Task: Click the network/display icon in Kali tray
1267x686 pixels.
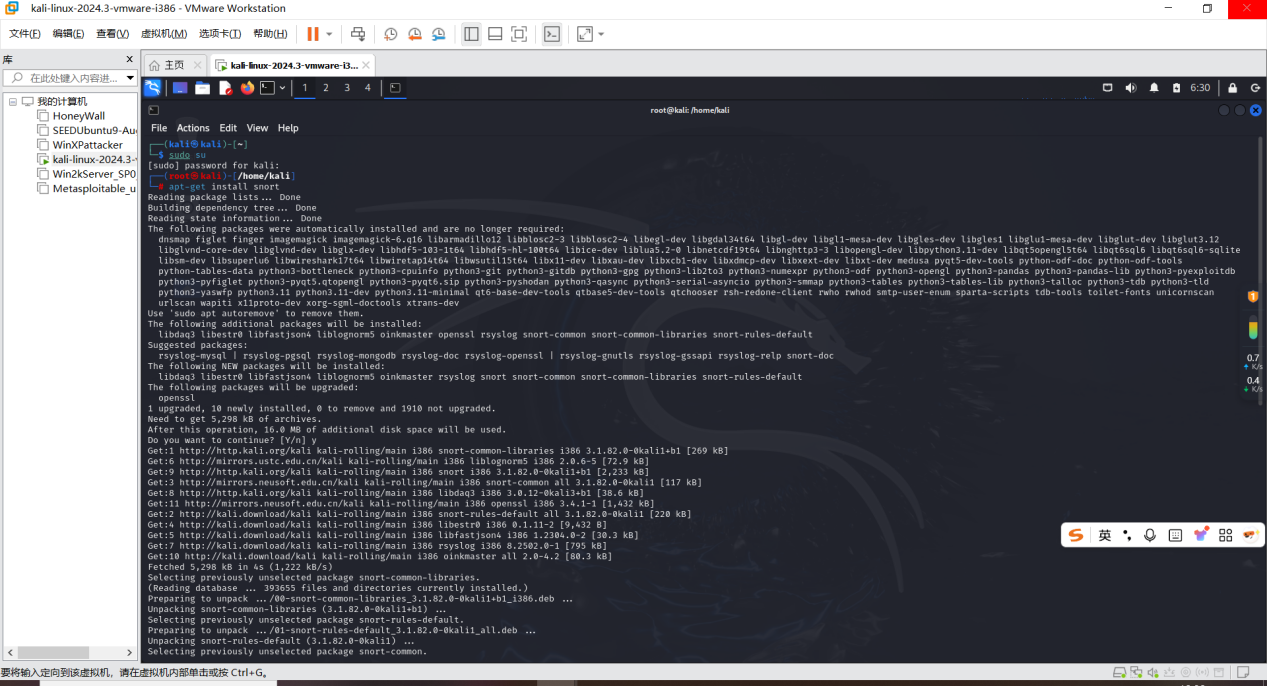Action: tap(1107, 88)
